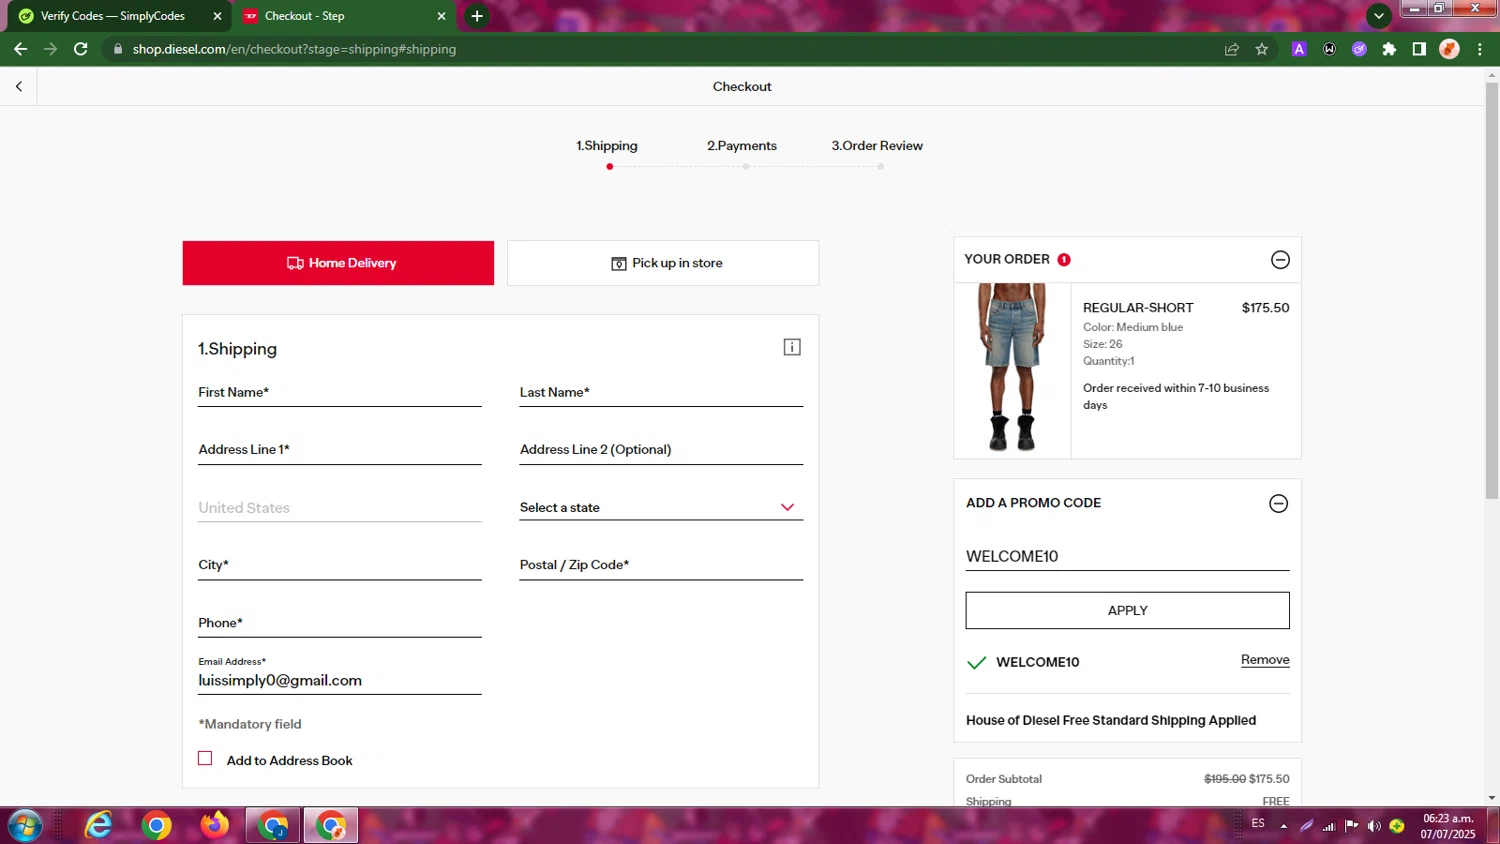Click into First Name field
Viewport: 1500px width, 844px height.
pos(340,393)
